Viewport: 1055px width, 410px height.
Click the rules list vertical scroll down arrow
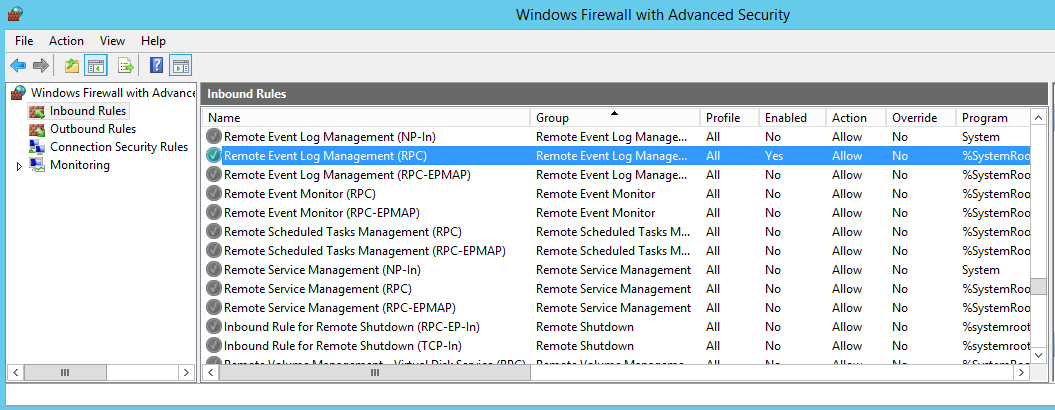coord(1039,354)
